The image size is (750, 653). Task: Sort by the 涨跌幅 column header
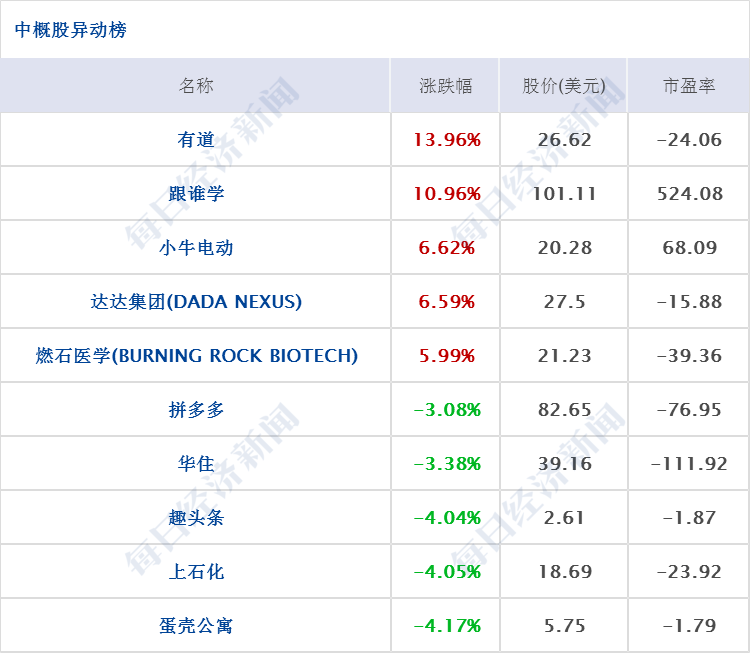[x=446, y=86]
